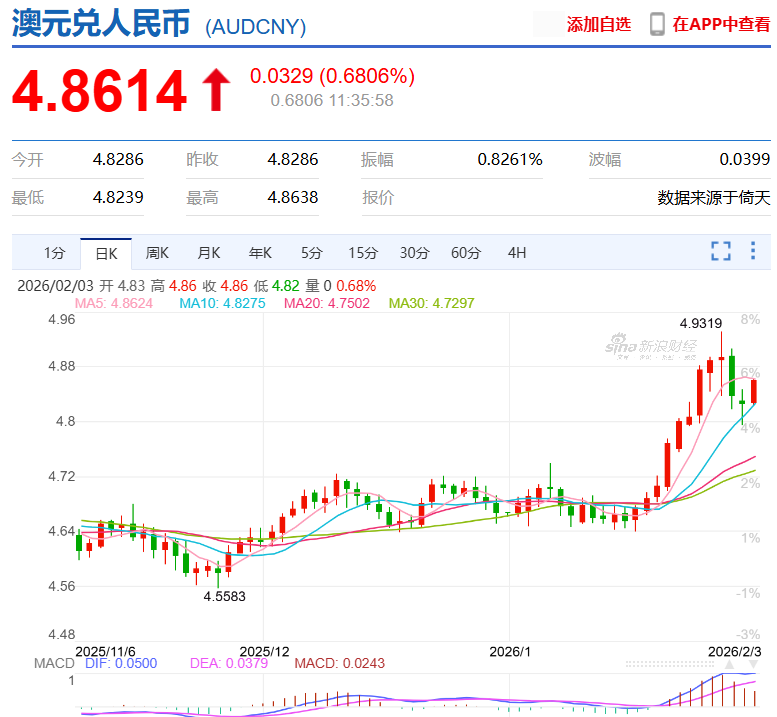Click 添加自选 to add to watchlist
The image size is (777, 717).
click(x=599, y=24)
